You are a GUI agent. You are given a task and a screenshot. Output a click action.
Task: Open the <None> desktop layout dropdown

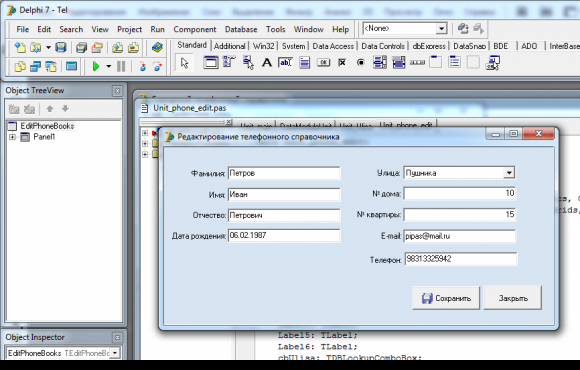tap(441, 28)
